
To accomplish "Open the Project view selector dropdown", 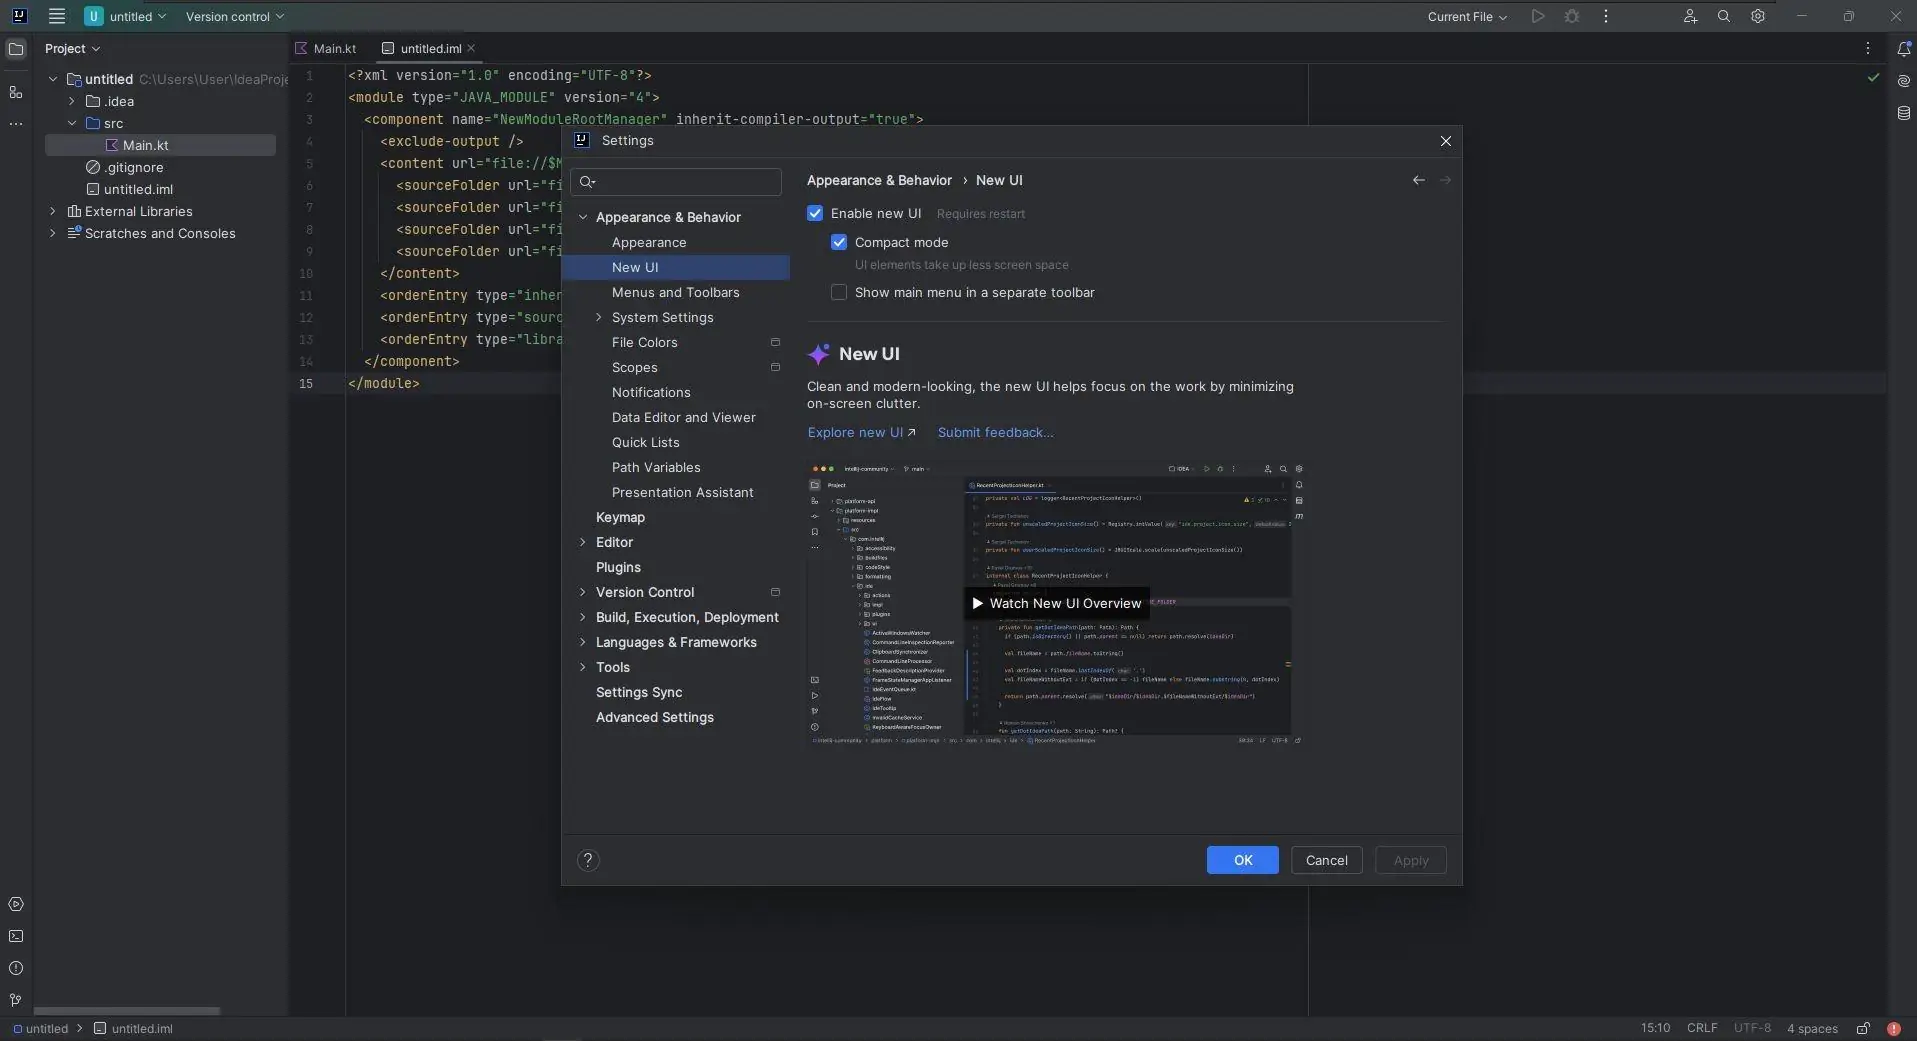I will [73, 48].
